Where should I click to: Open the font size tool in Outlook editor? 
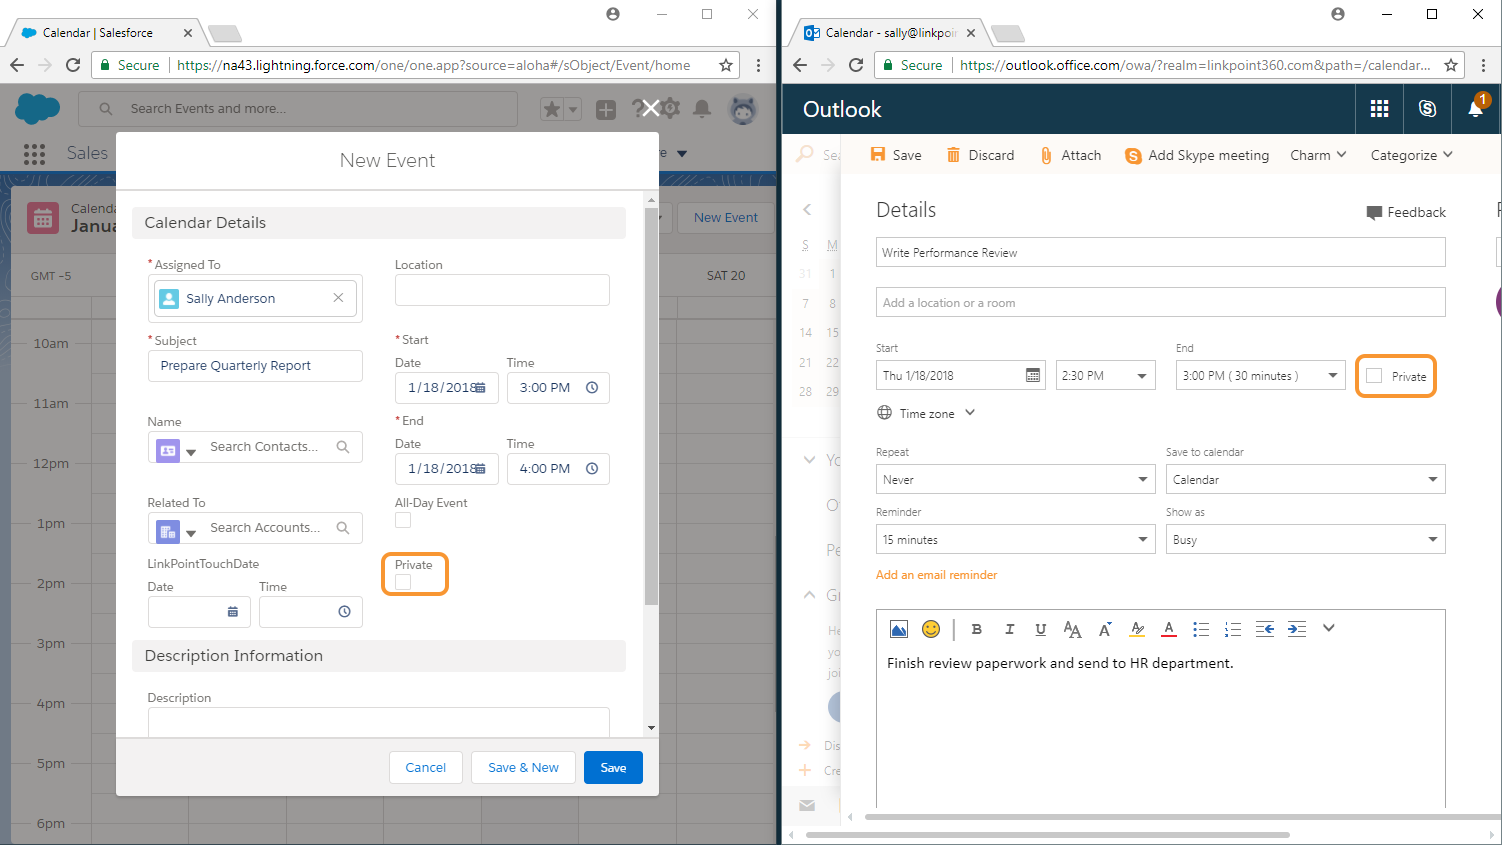pos(1072,629)
